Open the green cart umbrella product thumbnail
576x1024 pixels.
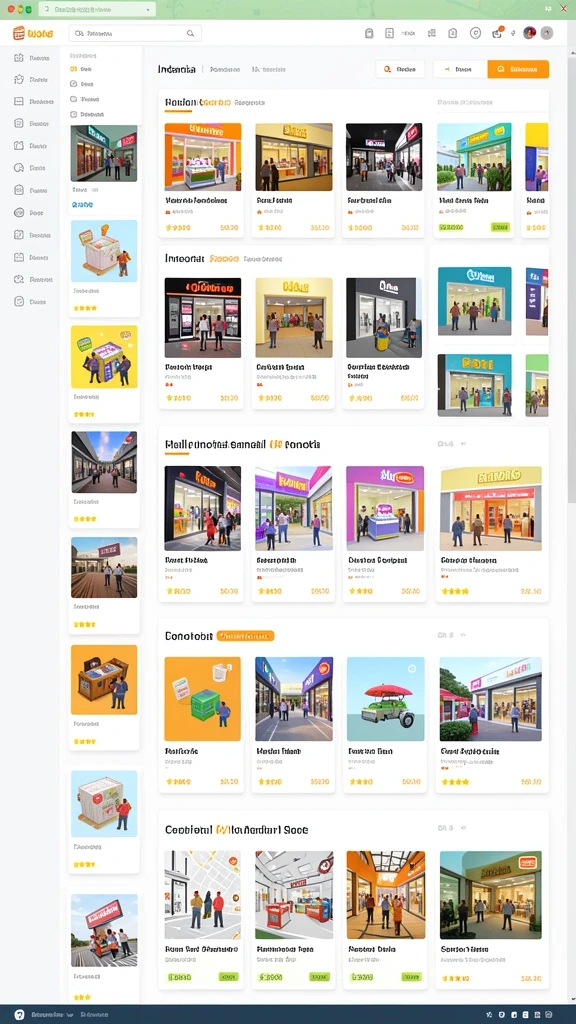[385, 699]
